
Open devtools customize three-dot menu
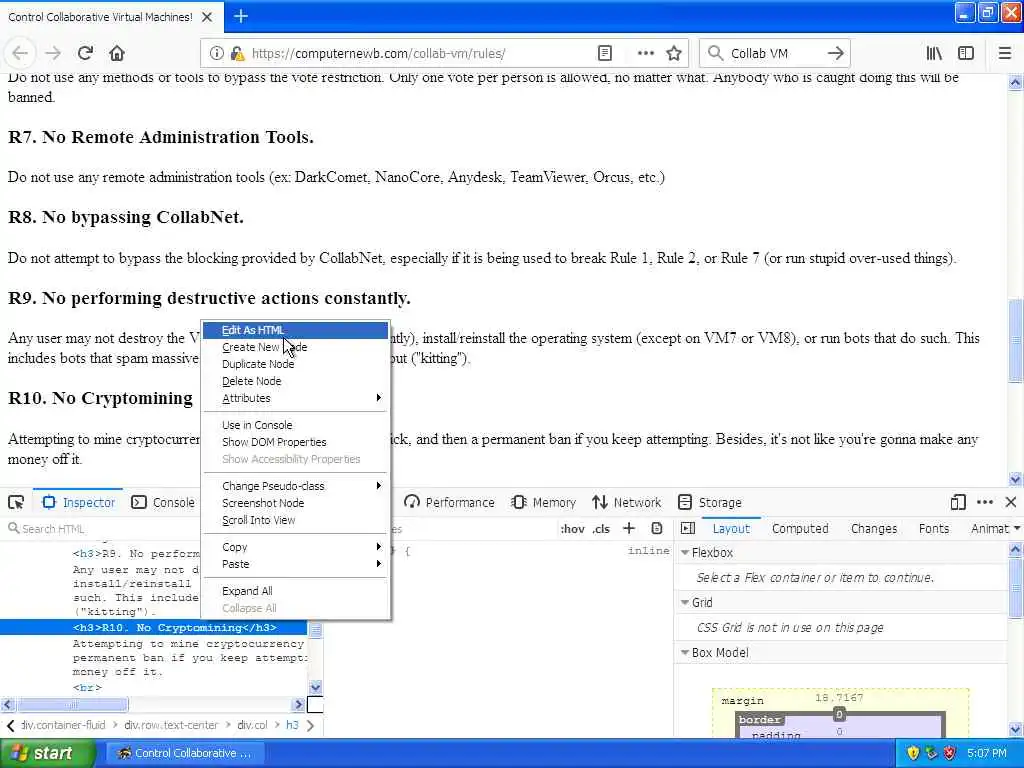[985, 502]
